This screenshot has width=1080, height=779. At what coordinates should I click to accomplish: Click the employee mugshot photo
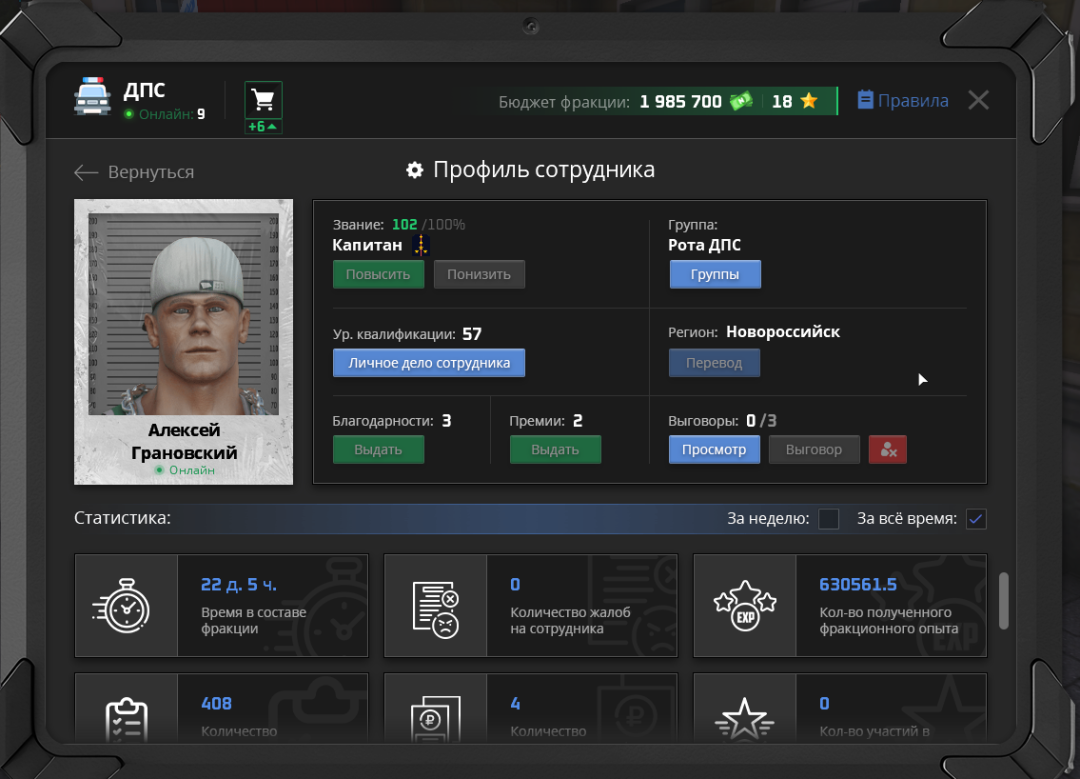click(x=183, y=310)
